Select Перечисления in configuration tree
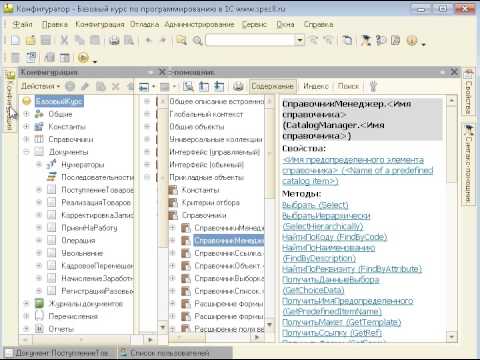This screenshot has width=480, height=360. tap(73, 316)
